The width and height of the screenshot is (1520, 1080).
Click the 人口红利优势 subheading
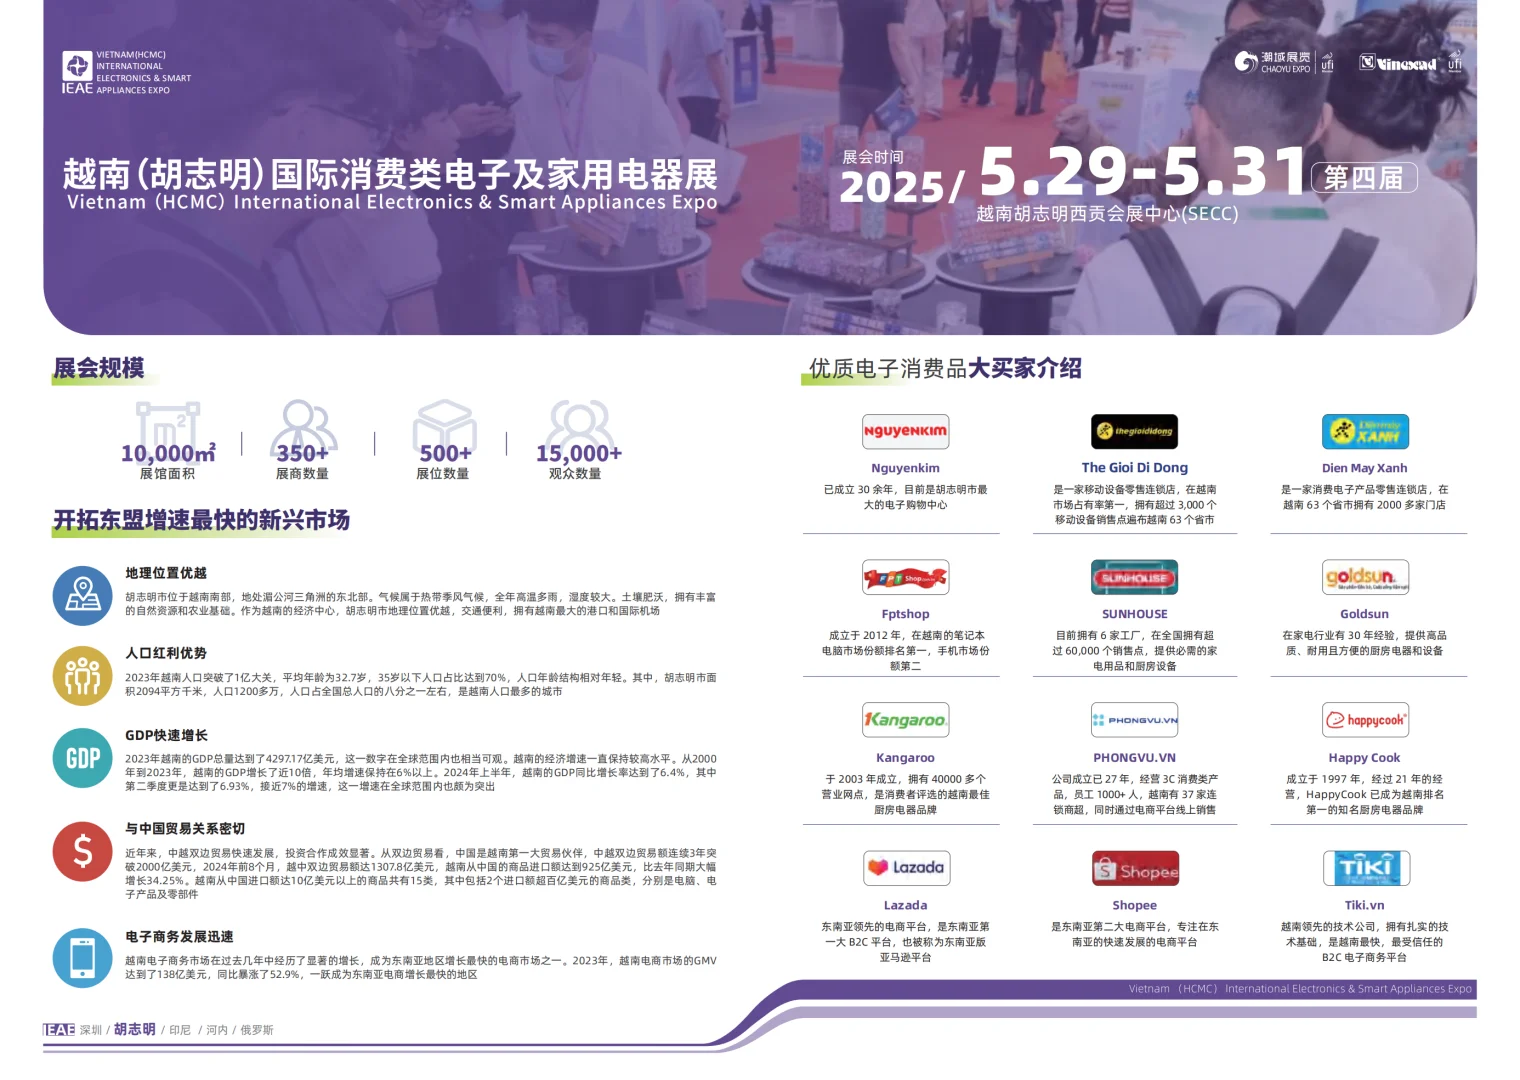point(166,653)
